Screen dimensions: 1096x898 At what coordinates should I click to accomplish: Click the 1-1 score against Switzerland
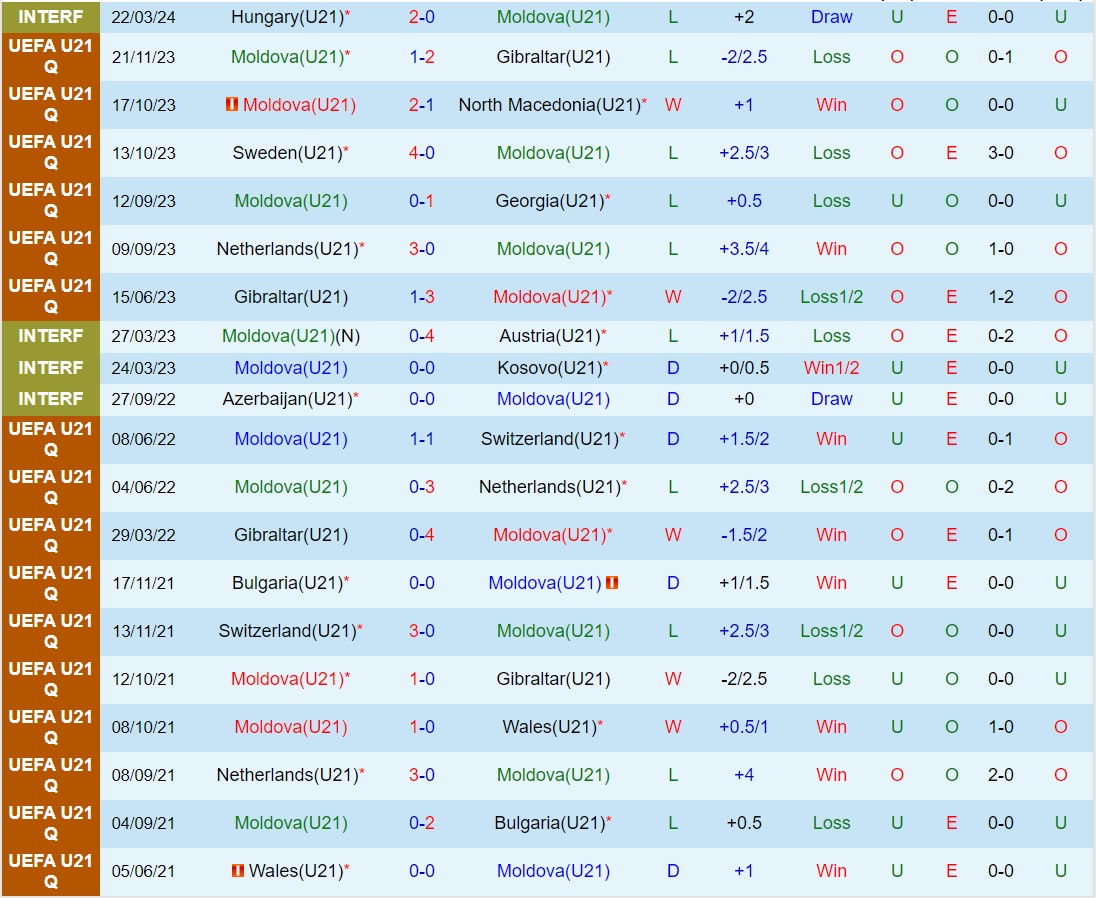(421, 439)
